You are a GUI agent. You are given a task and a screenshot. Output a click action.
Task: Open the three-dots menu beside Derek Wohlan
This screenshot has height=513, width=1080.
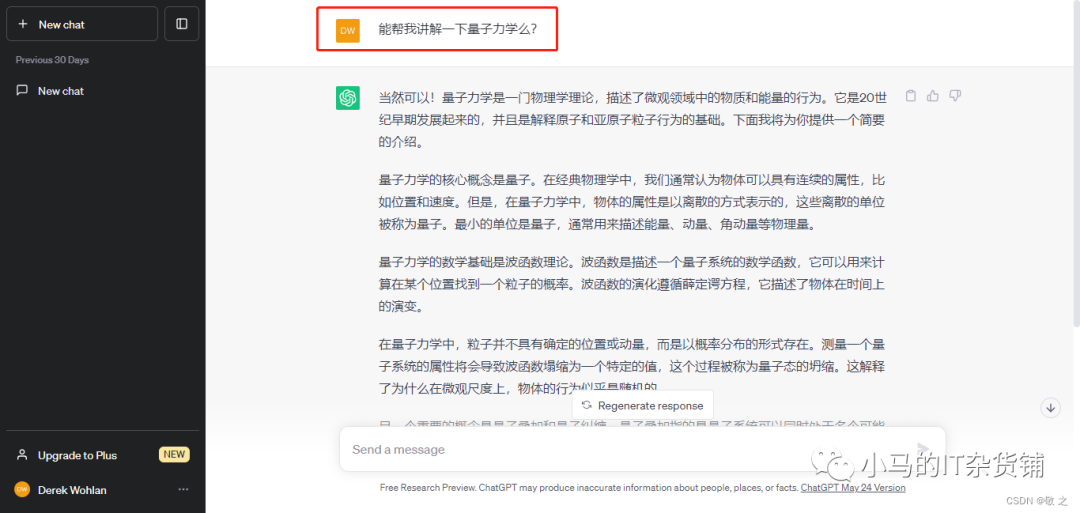[183, 490]
